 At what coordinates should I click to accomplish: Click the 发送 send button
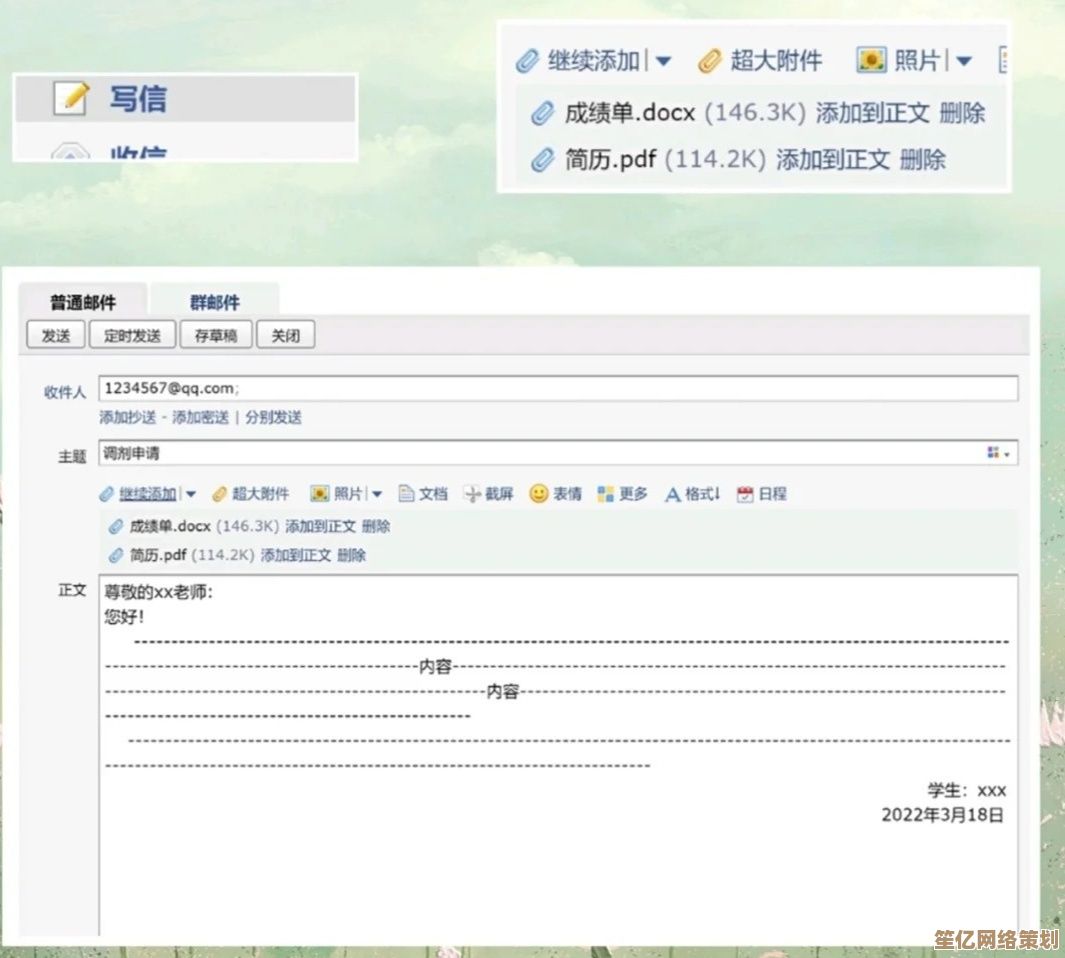[x=56, y=335]
